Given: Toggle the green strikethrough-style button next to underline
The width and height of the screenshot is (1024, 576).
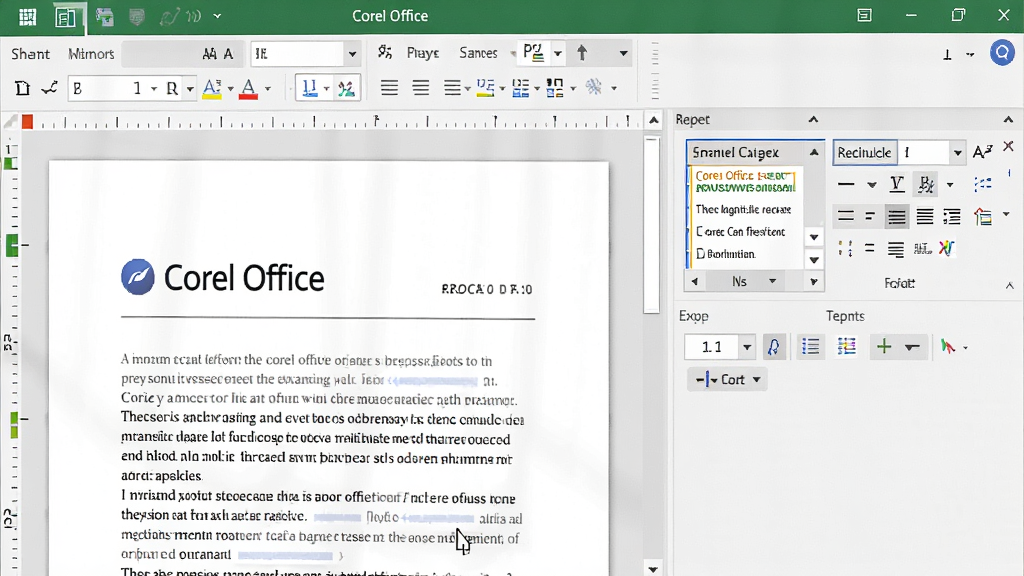Looking at the screenshot, I should 346,88.
